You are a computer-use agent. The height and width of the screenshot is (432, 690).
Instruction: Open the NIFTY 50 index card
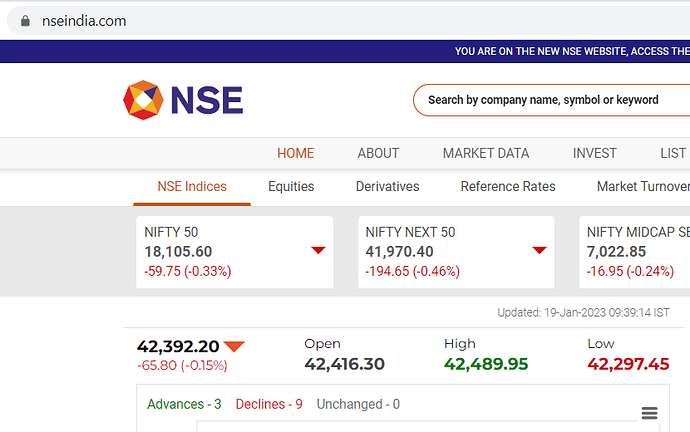[235, 252]
